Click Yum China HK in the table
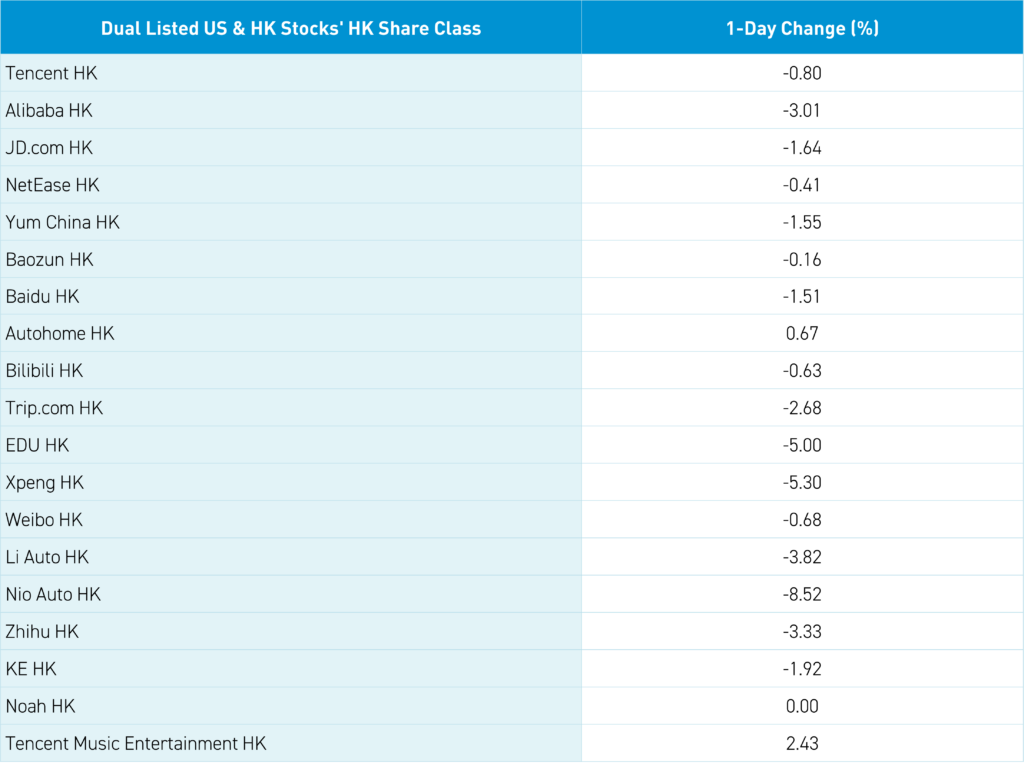This screenshot has width=1024, height=766. point(63,222)
